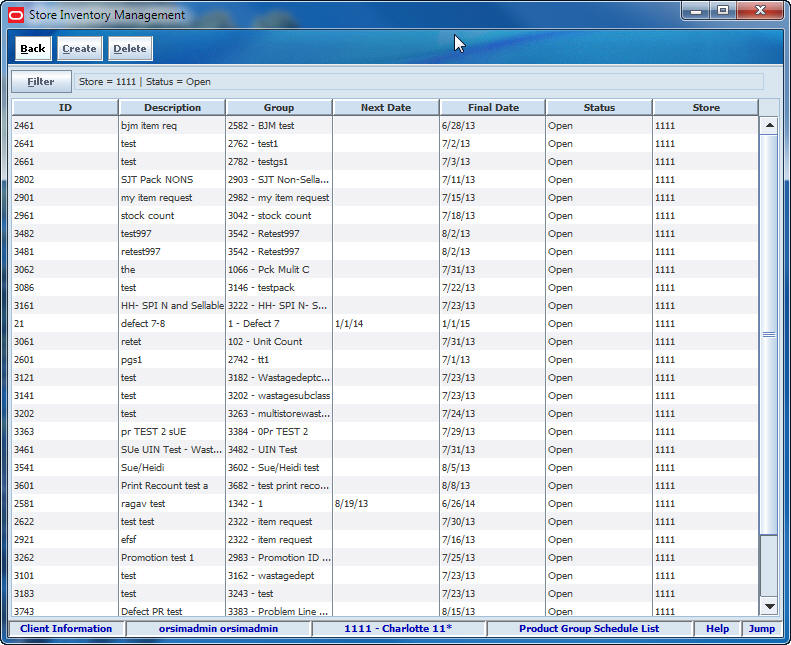The height and width of the screenshot is (645, 791).
Task: Click group '2762 - test1'
Action: tap(253, 144)
